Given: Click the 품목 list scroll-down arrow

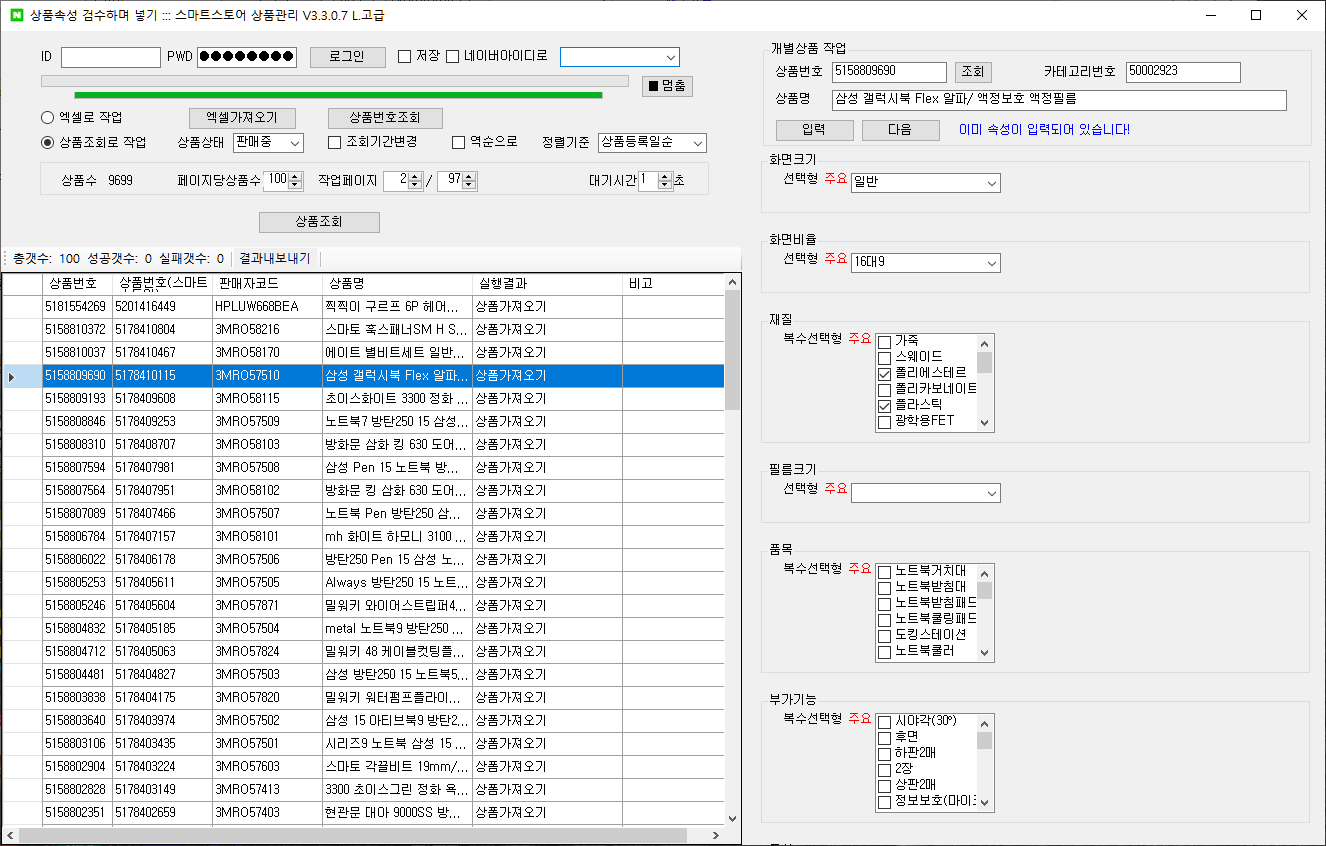Looking at the screenshot, I should point(985,653).
